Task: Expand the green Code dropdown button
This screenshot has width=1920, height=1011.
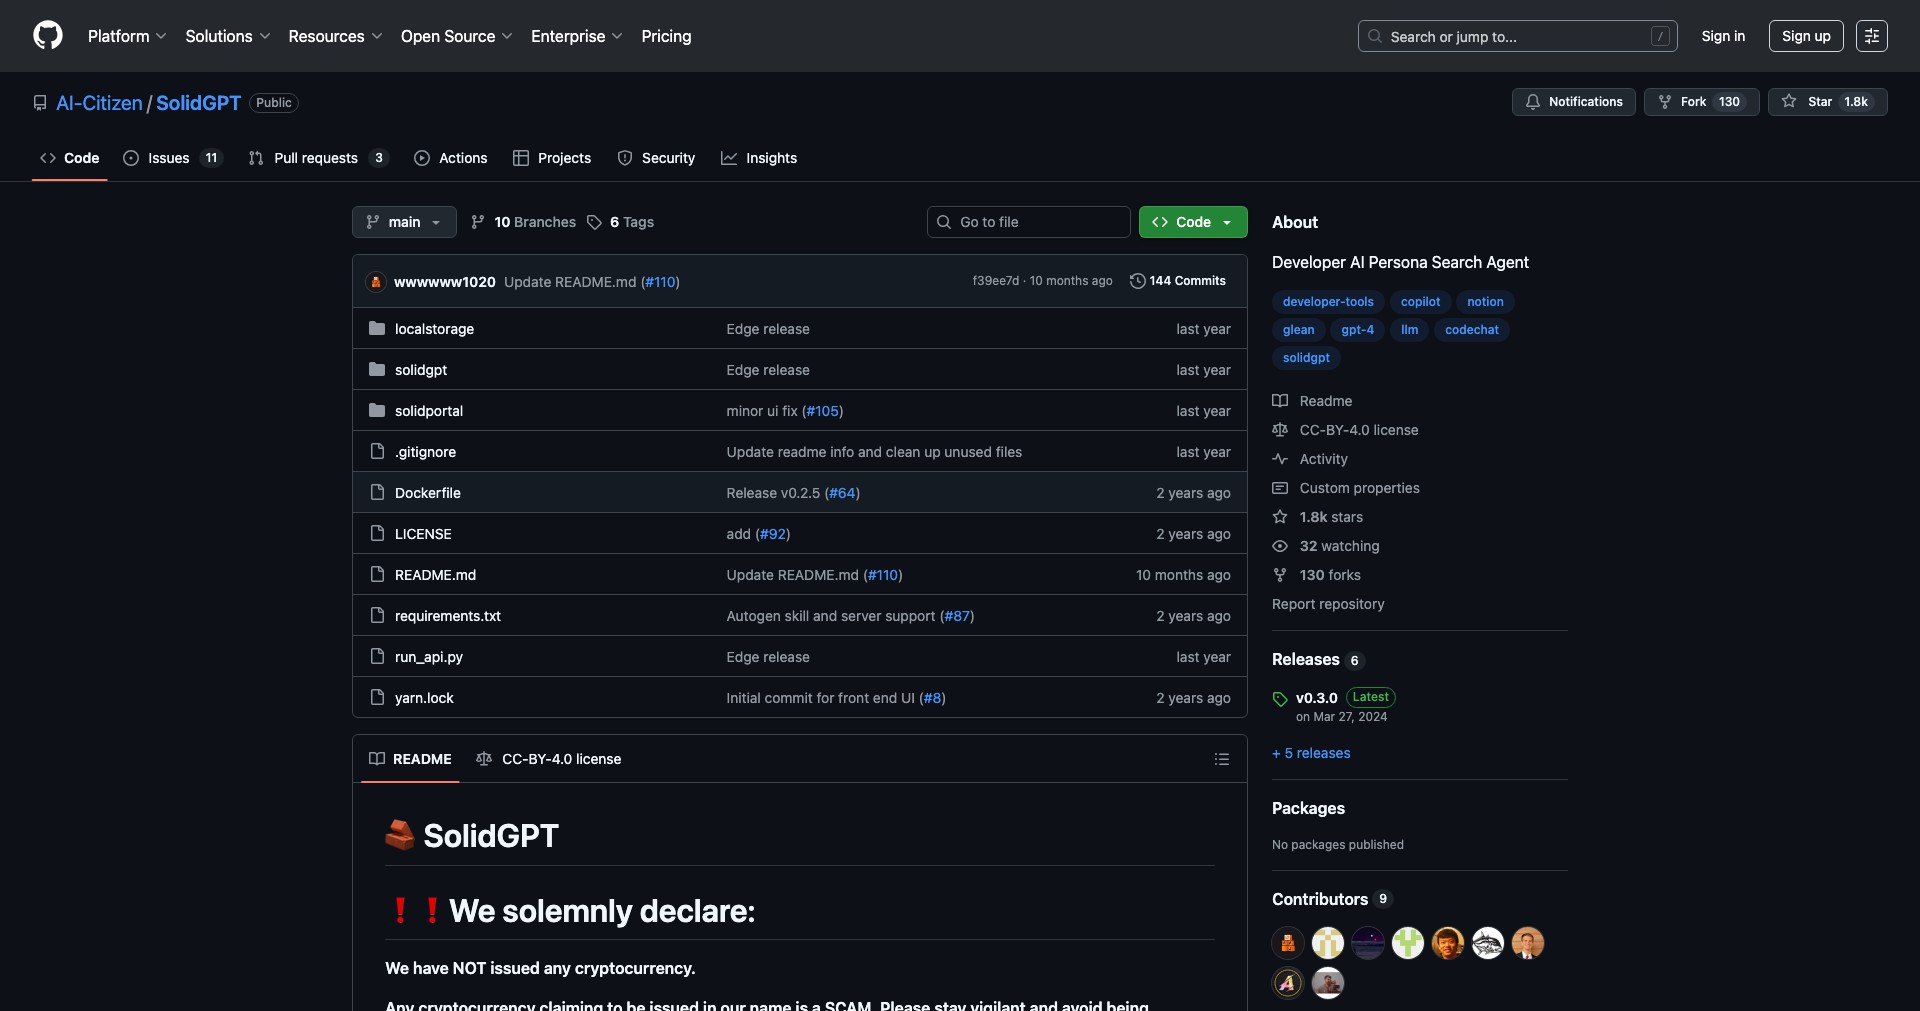Action: pos(1193,222)
